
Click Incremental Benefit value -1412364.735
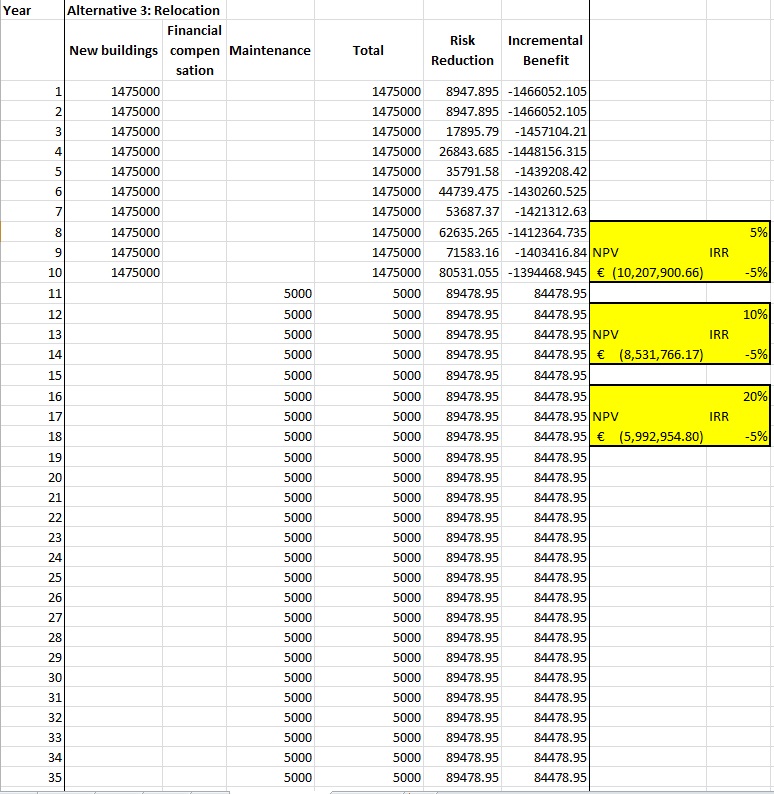tap(546, 232)
